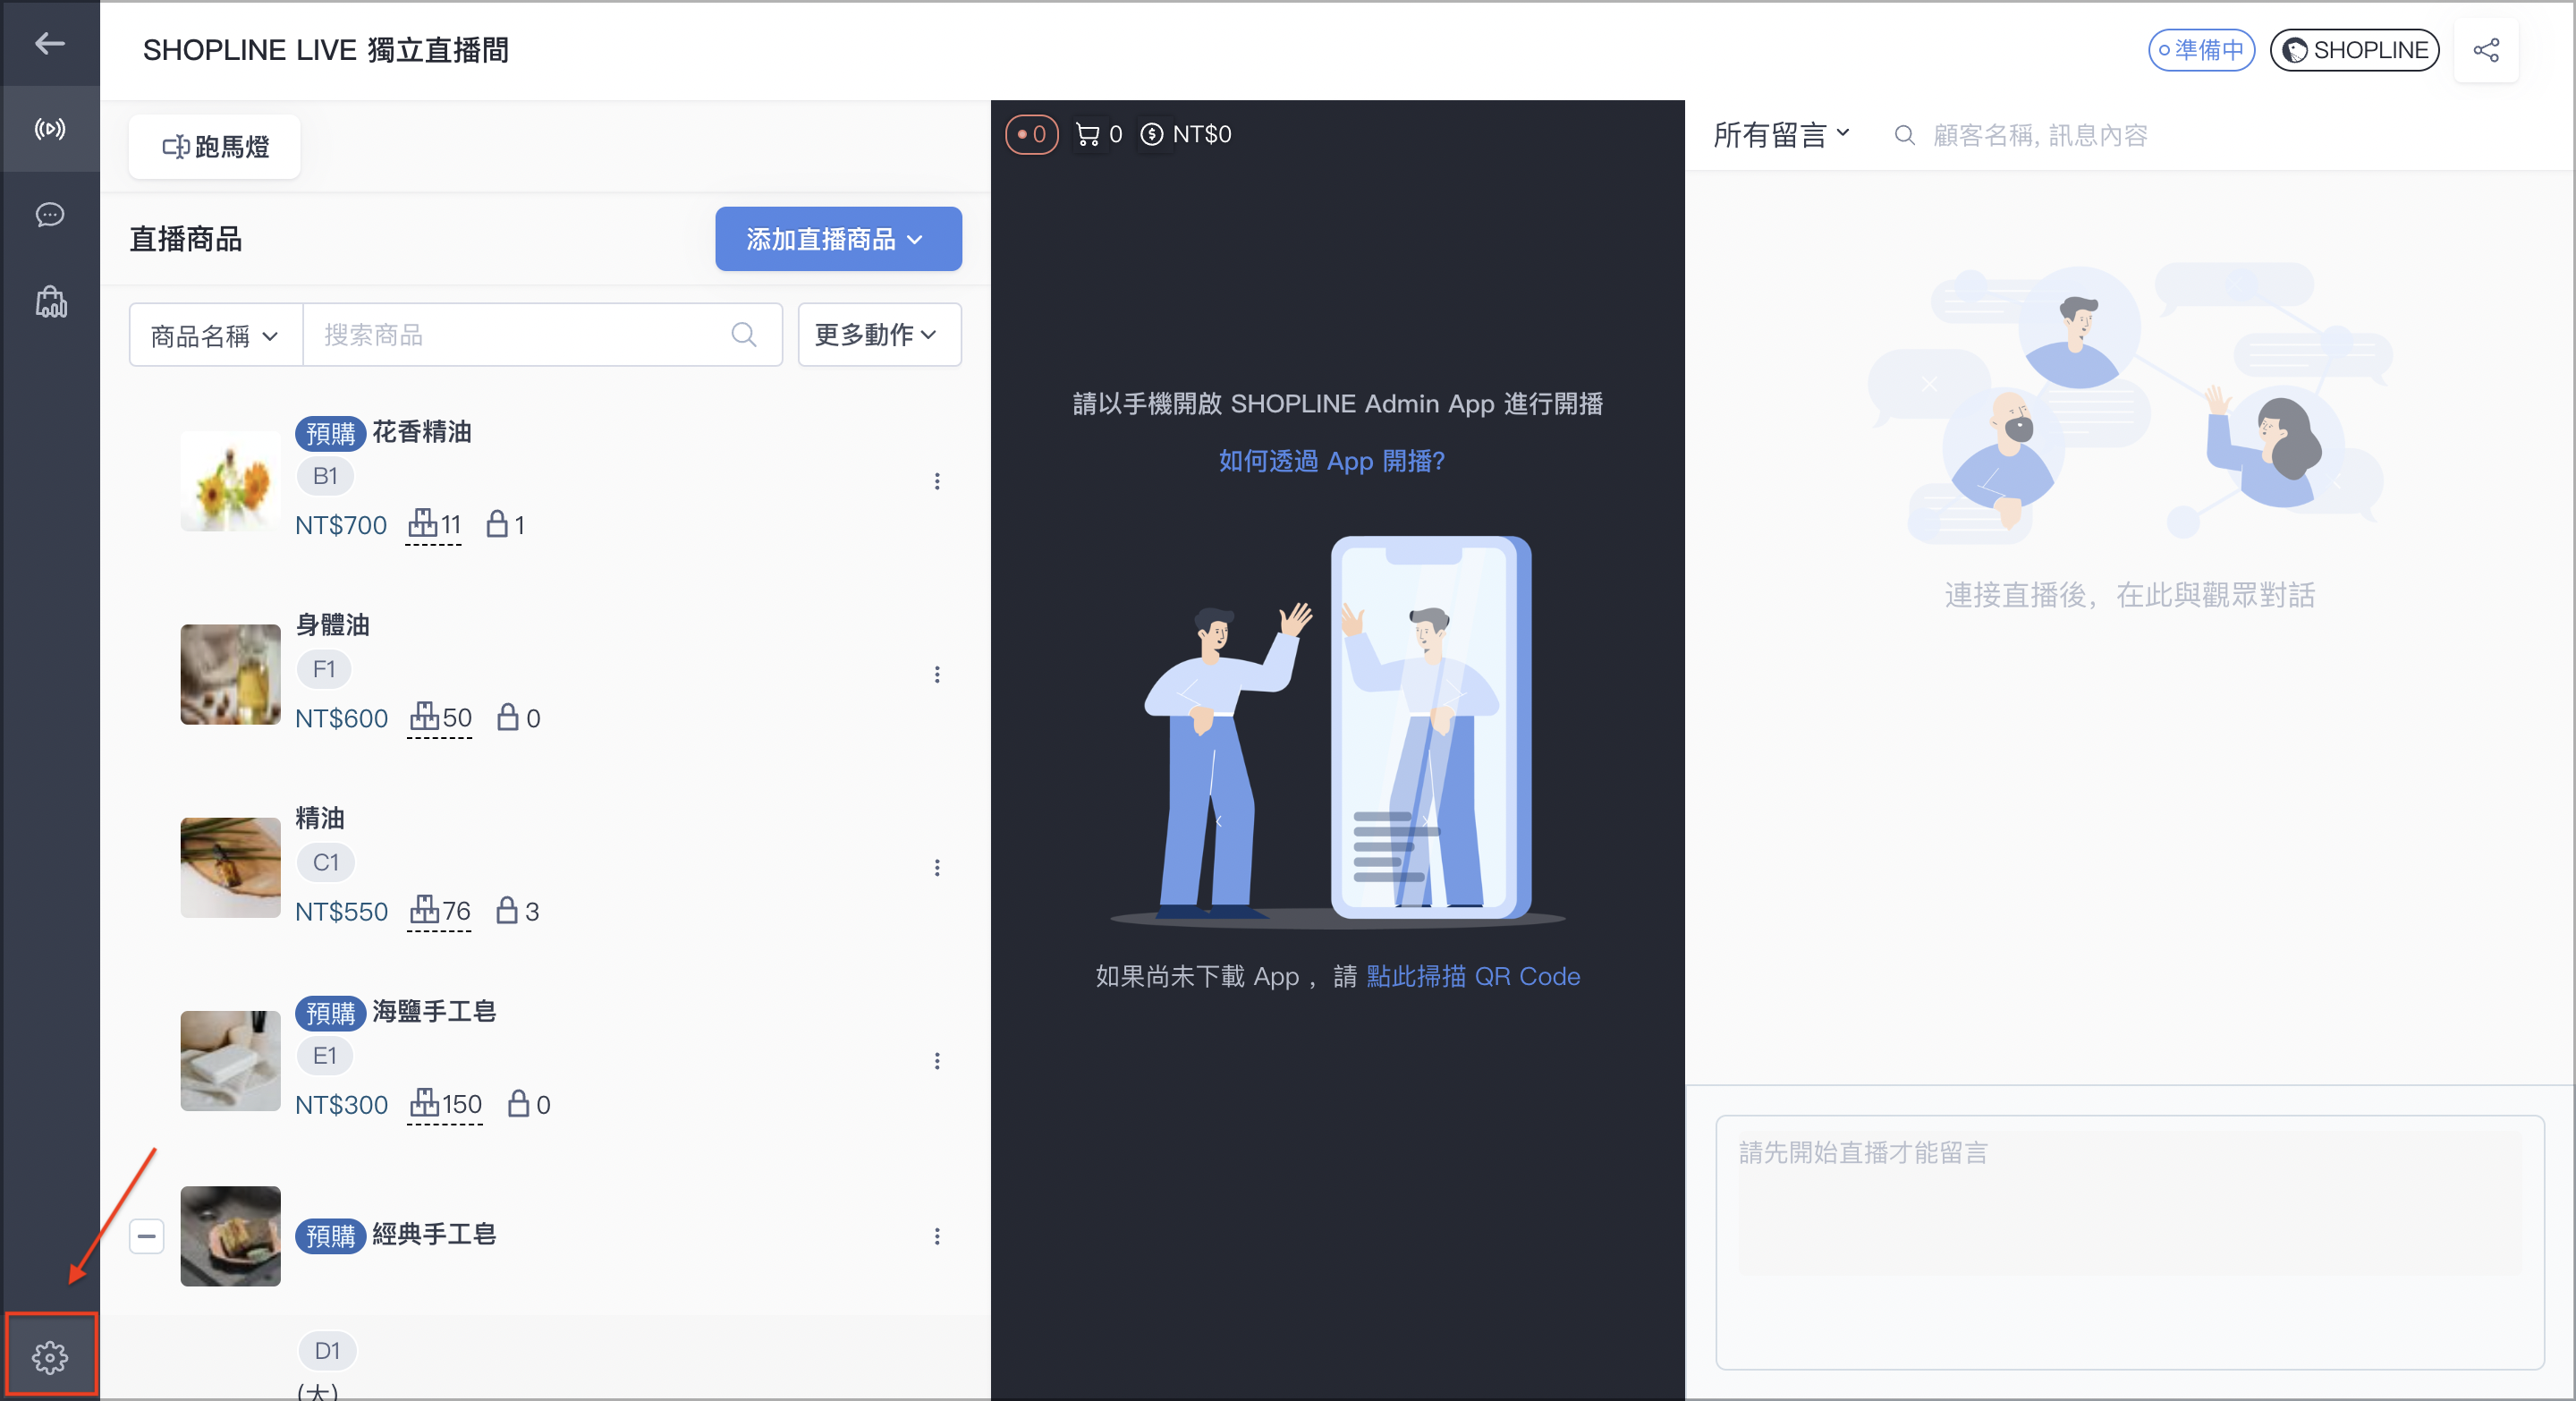This screenshot has width=2576, height=1401.
Task: Click the 準備中 status badge
Action: [2201, 50]
